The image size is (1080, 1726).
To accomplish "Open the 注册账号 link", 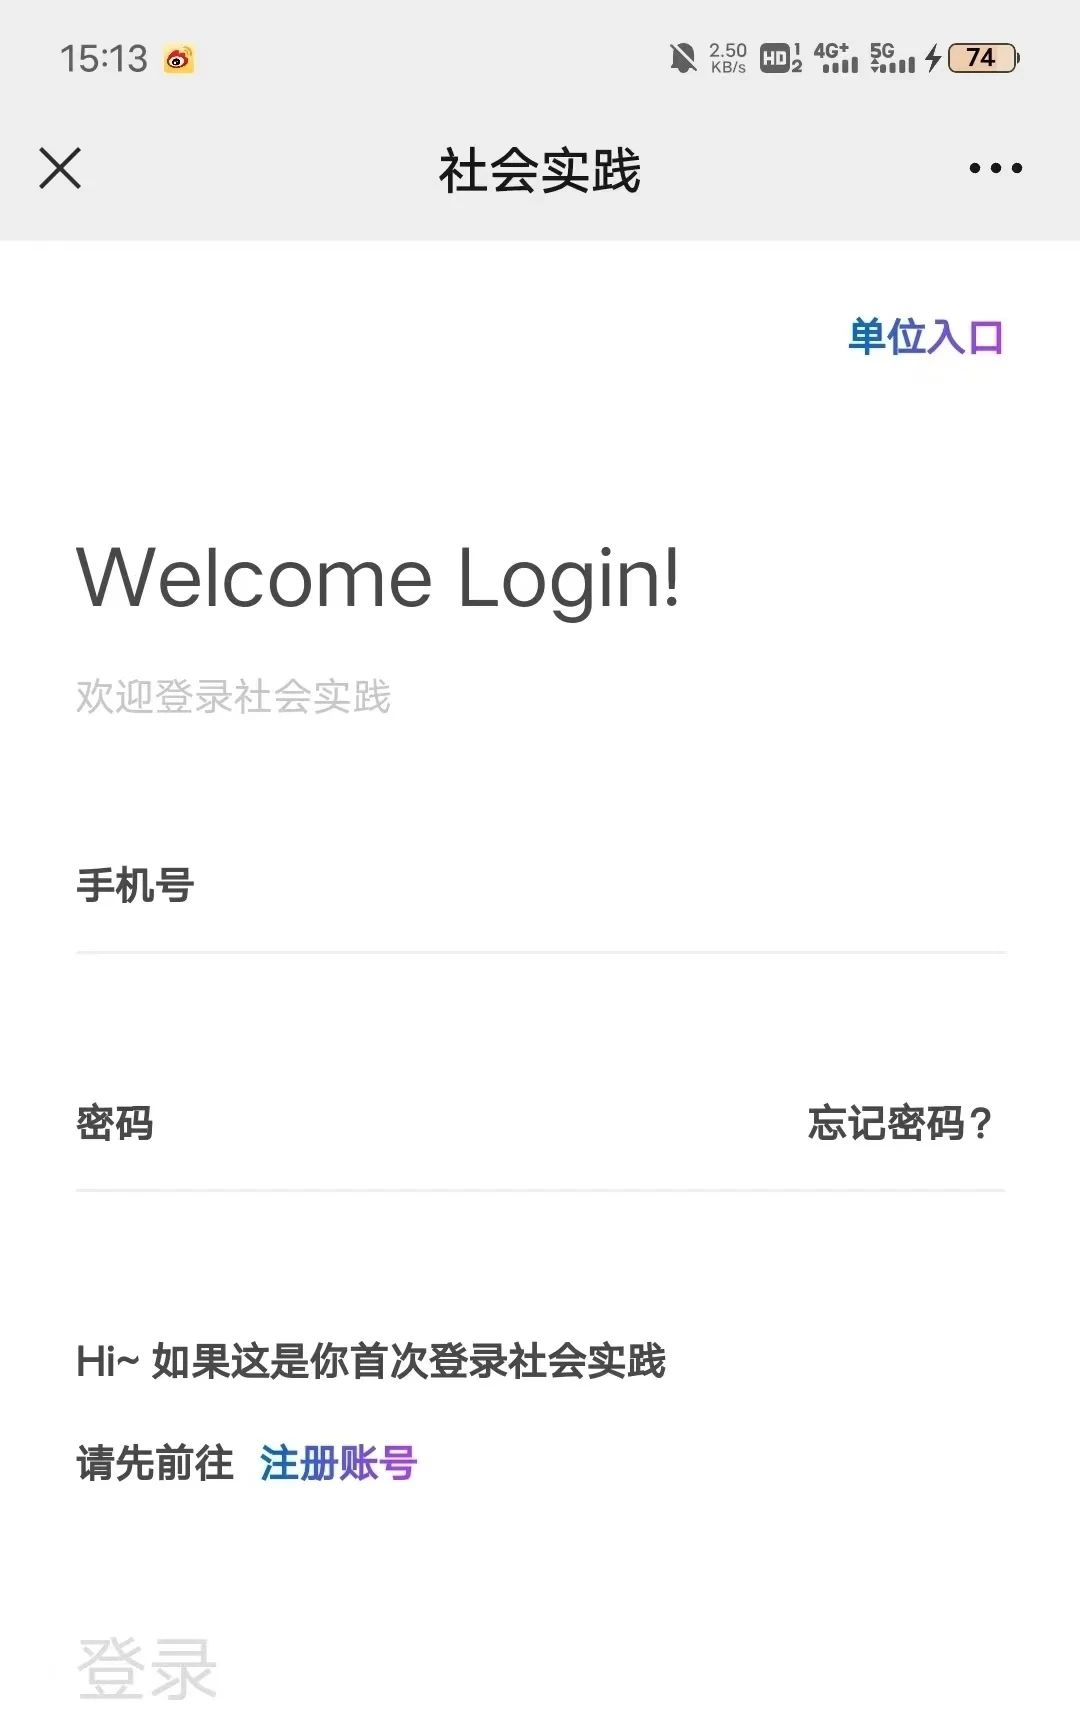I will click(338, 1463).
